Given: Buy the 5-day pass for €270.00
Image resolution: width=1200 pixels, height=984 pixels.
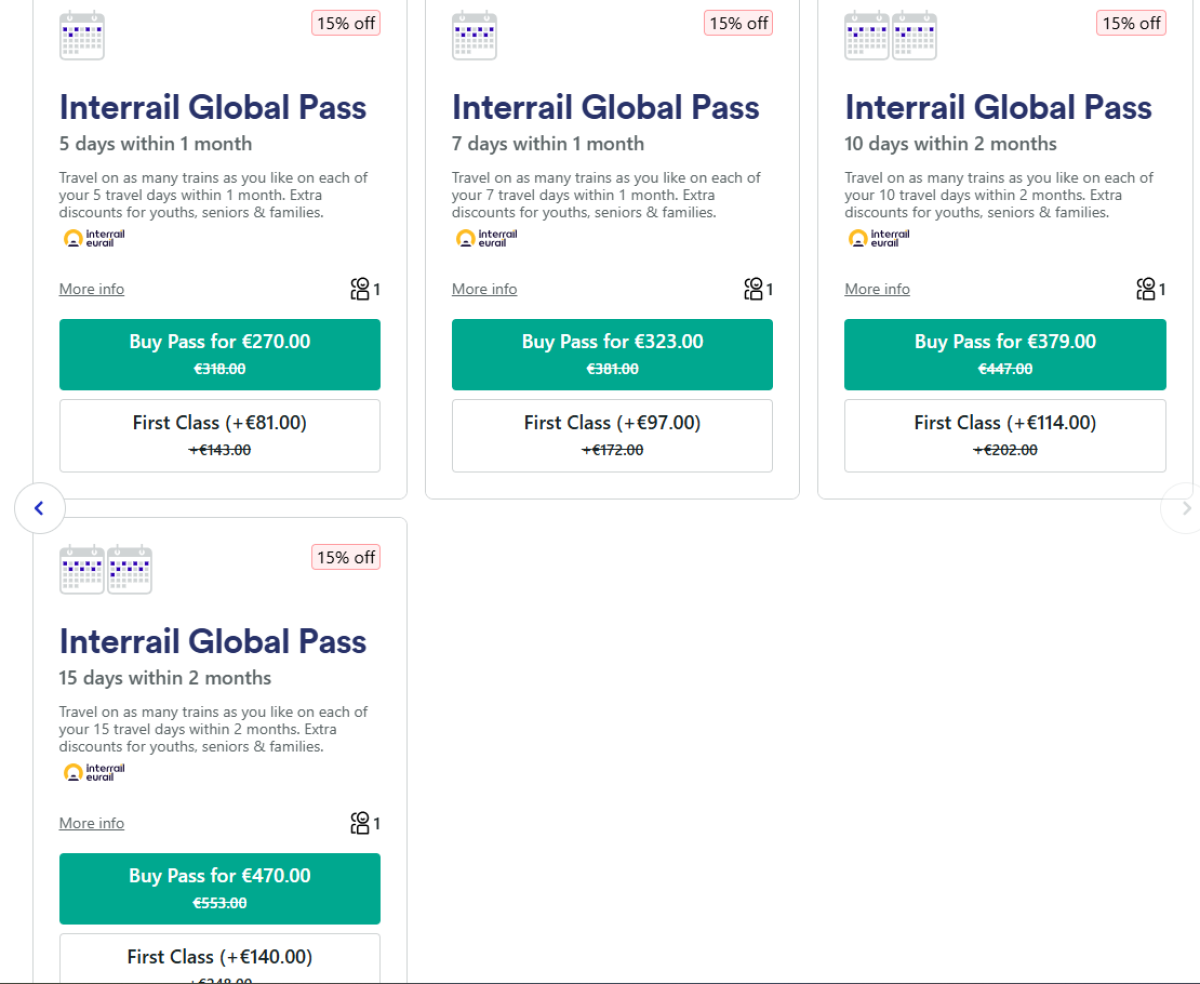Looking at the screenshot, I should (x=220, y=354).
